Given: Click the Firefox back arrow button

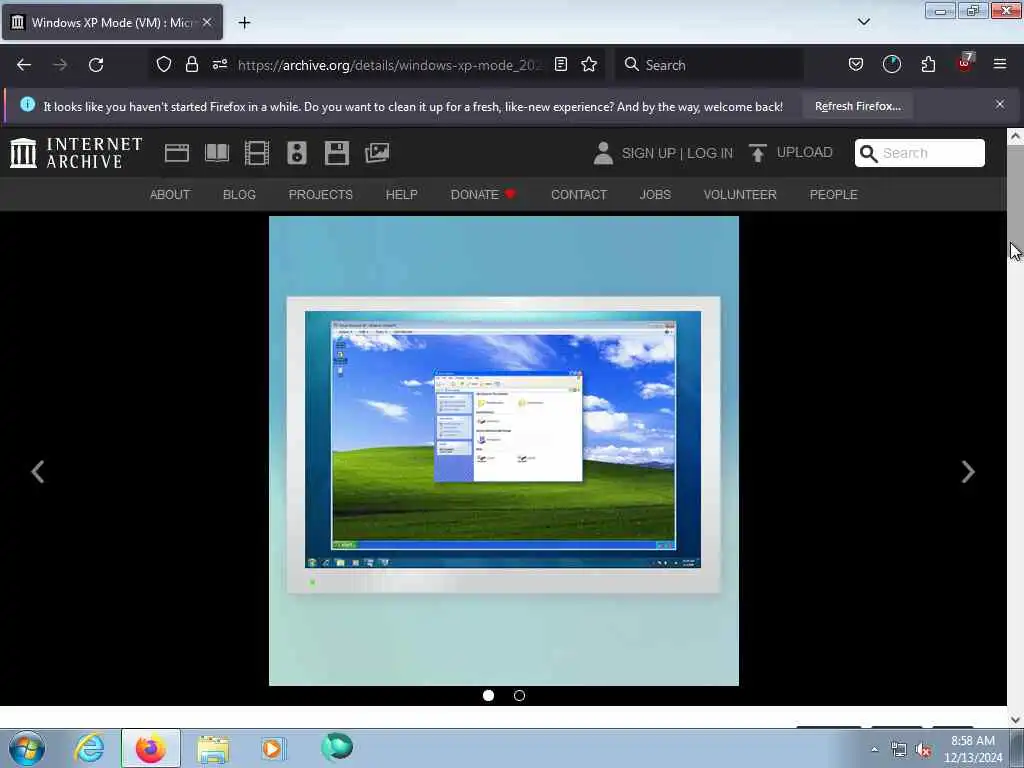Looking at the screenshot, I should point(24,65).
